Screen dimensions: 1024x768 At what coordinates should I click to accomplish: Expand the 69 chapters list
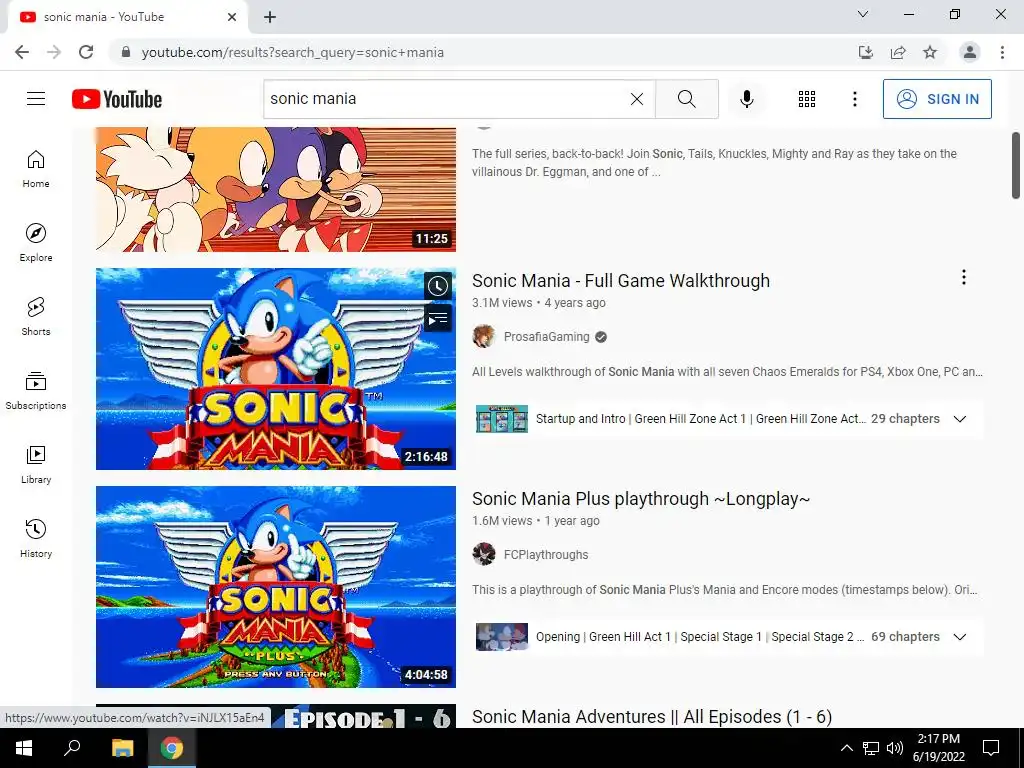pos(959,637)
